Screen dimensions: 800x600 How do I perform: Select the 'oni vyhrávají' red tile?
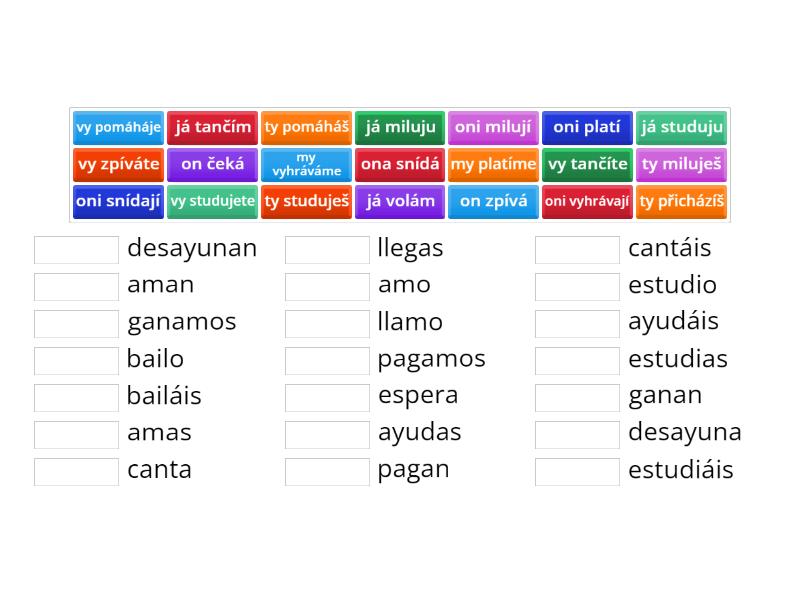(x=587, y=201)
